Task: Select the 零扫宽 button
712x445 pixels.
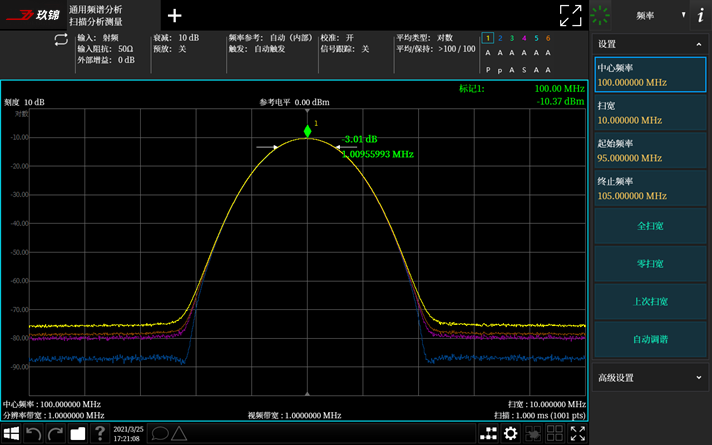Action: point(650,263)
